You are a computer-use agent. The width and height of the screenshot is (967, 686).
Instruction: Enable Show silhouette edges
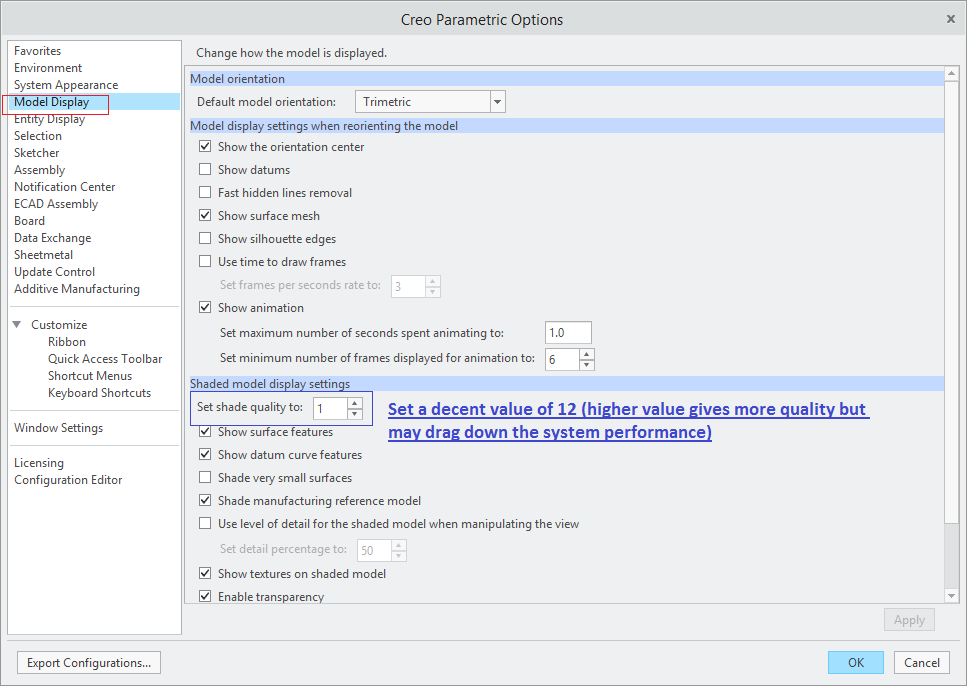[x=205, y=238]
